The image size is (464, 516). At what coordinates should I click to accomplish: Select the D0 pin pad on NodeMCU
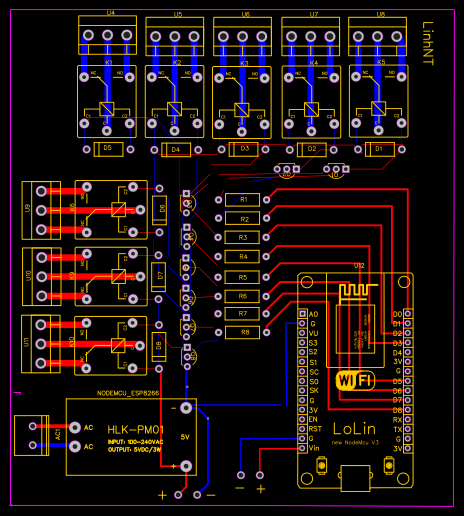(408, 314)
